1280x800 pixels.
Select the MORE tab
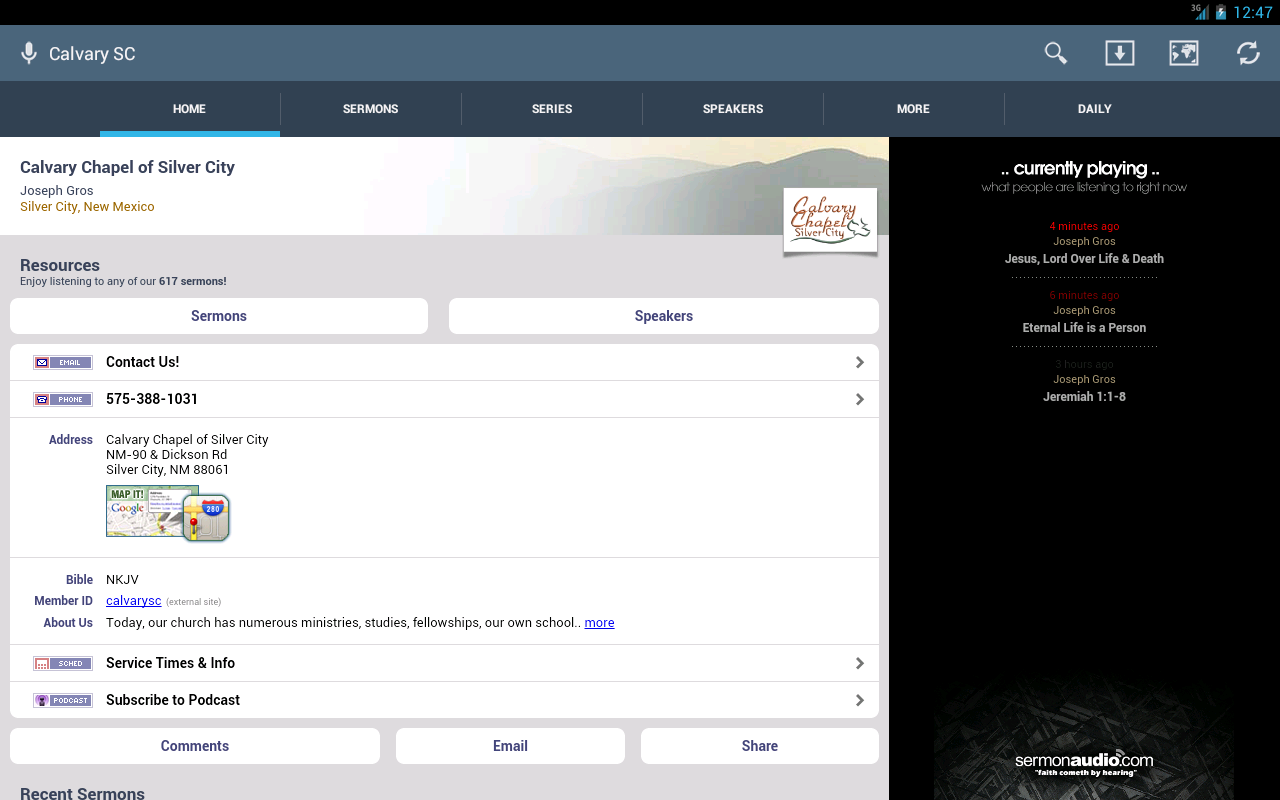[x=913, y=109]
